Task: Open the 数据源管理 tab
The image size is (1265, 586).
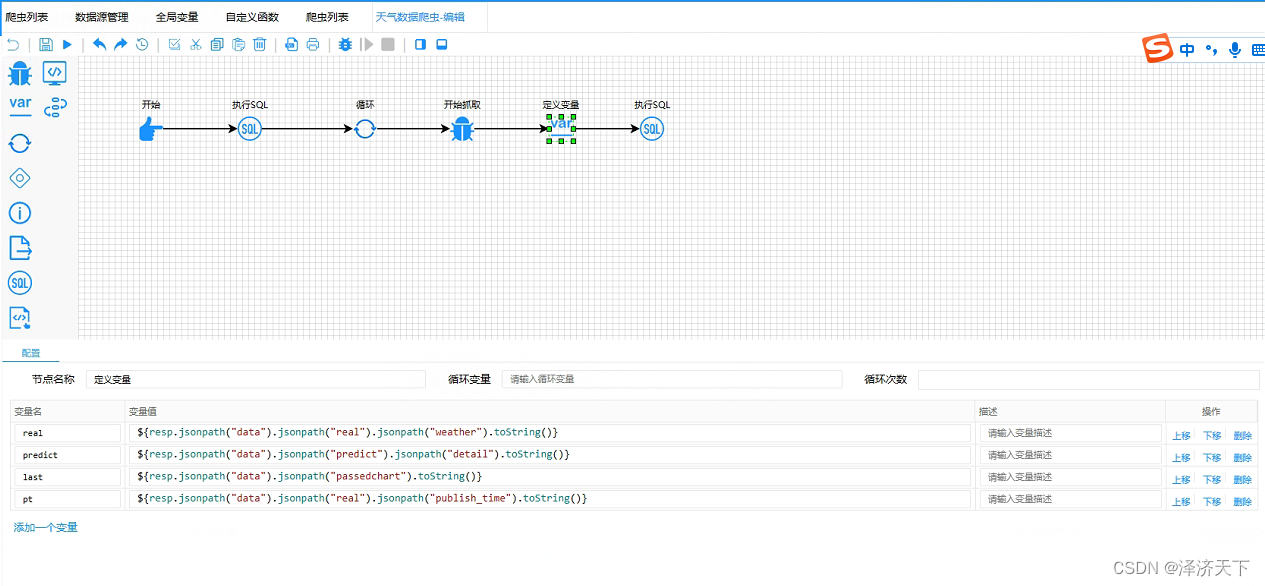Action: point(102,17)
